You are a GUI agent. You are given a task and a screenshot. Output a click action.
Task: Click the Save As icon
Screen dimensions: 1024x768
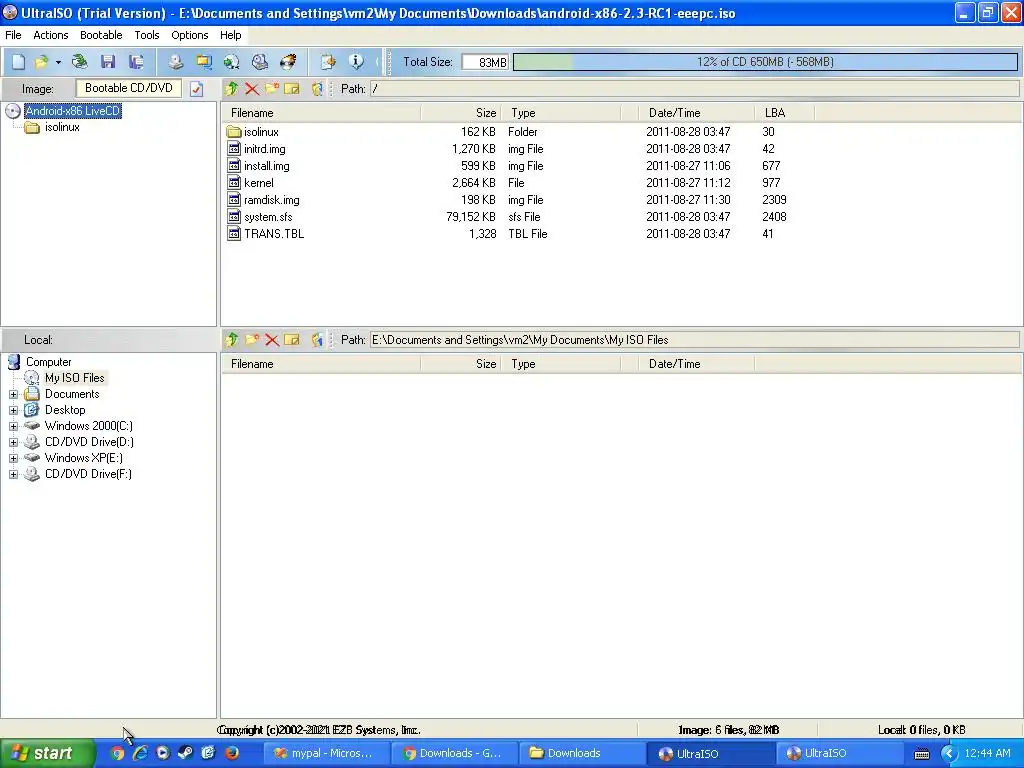click(136, 62)
